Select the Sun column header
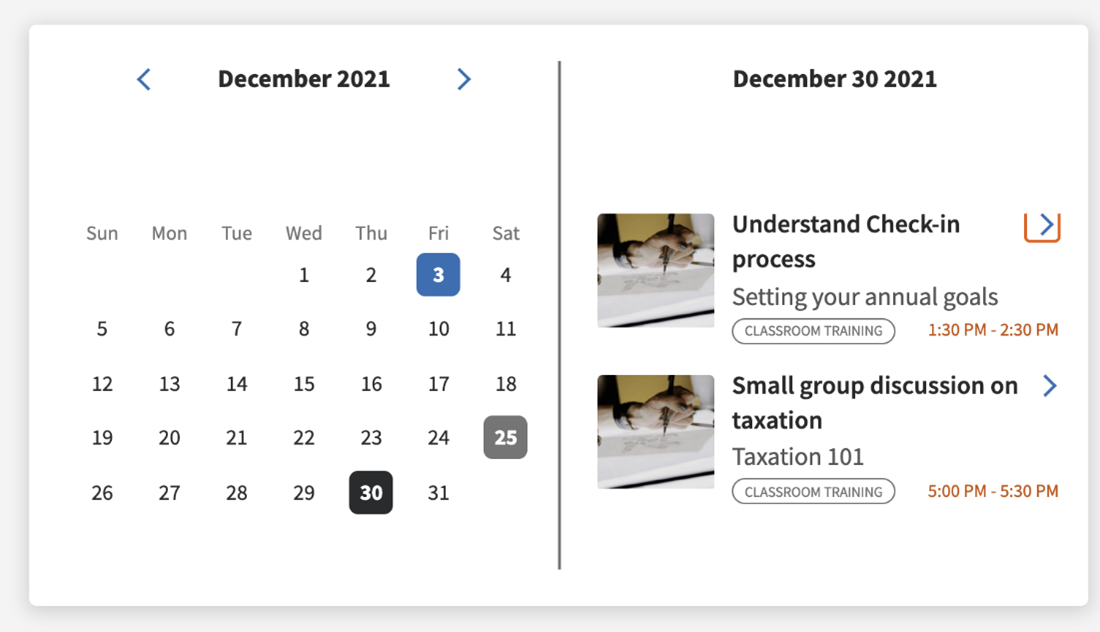This screenshot has width=1100, height=632. pyautogui.click(x=102, y=233)
